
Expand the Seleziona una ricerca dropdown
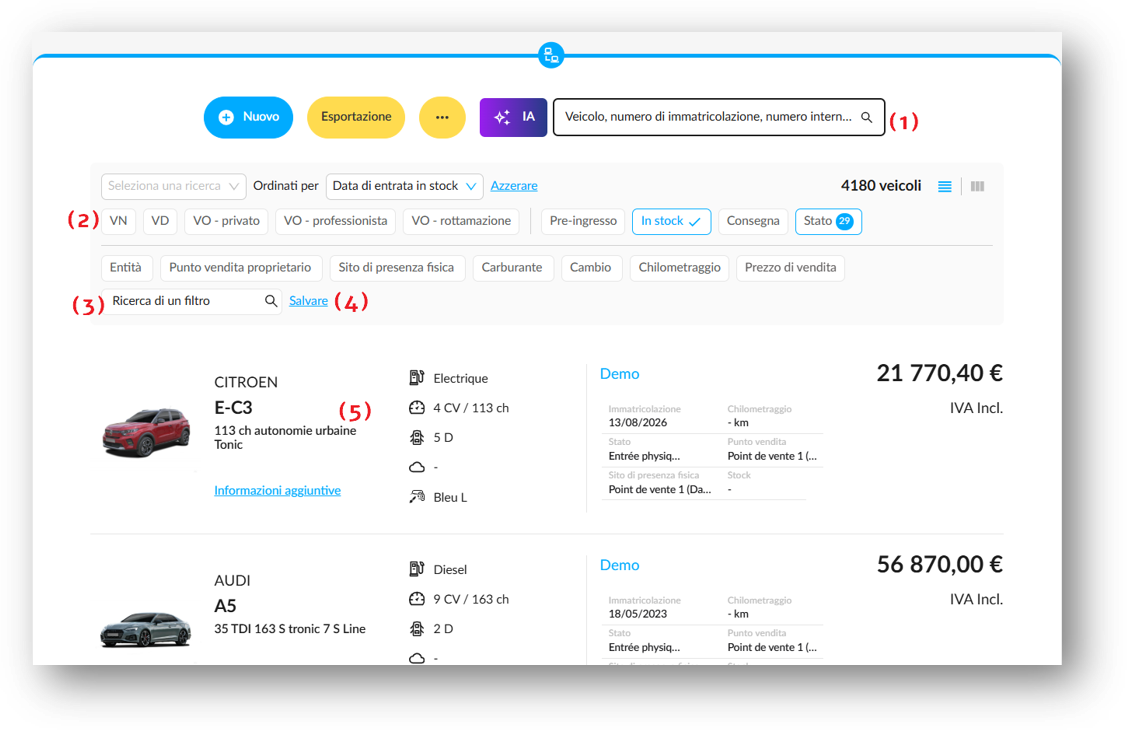coord(174,186)
